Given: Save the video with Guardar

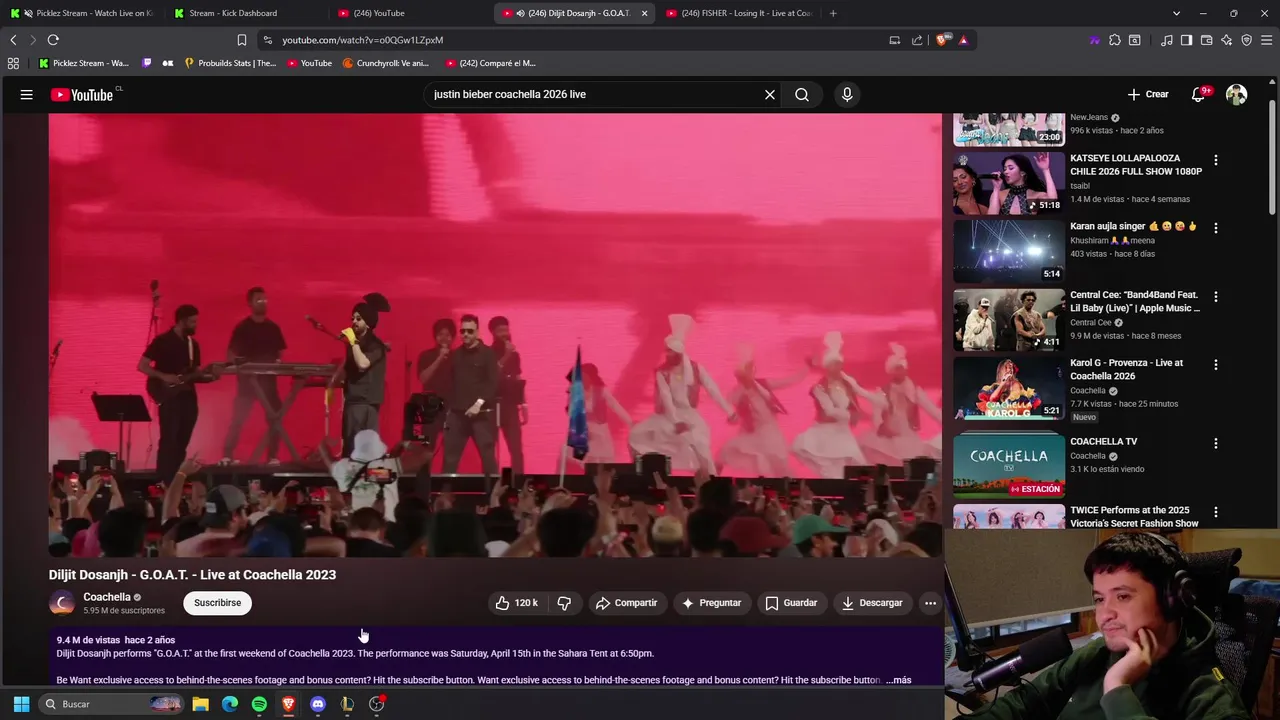Looking at the screenshot, I should click(x=791, y=603).
